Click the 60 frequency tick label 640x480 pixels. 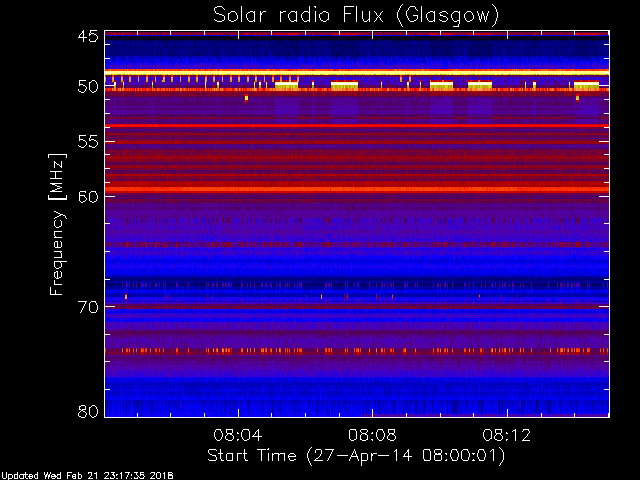click(x=88, y=197)
